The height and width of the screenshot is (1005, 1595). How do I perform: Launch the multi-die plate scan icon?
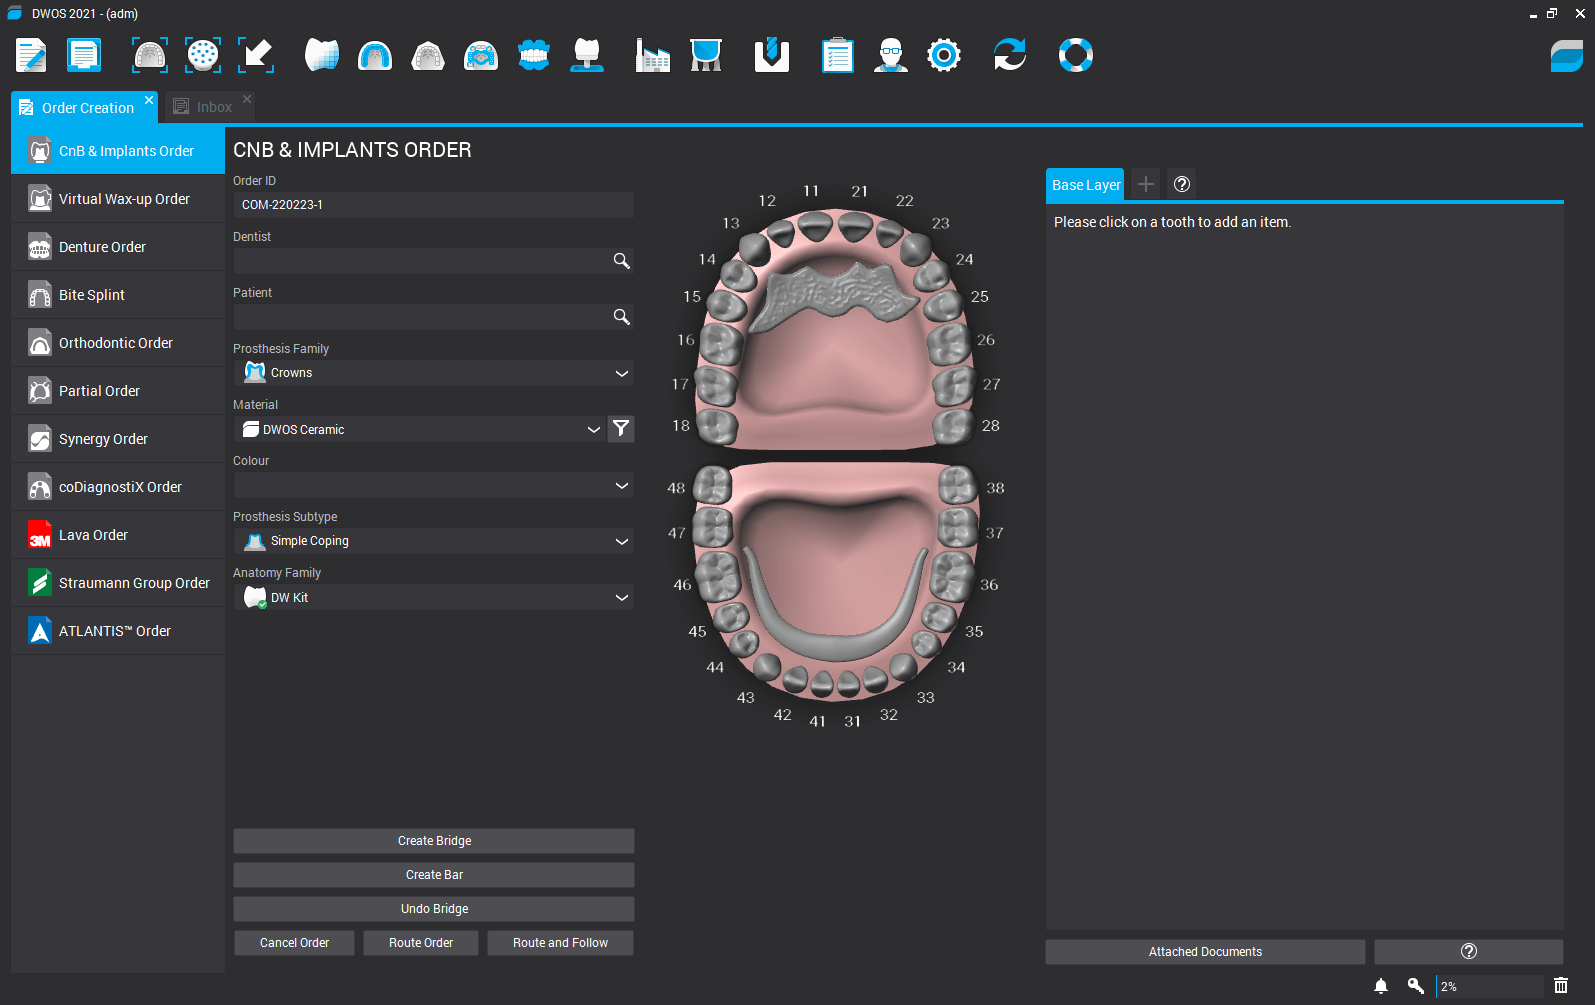point(203,55)
